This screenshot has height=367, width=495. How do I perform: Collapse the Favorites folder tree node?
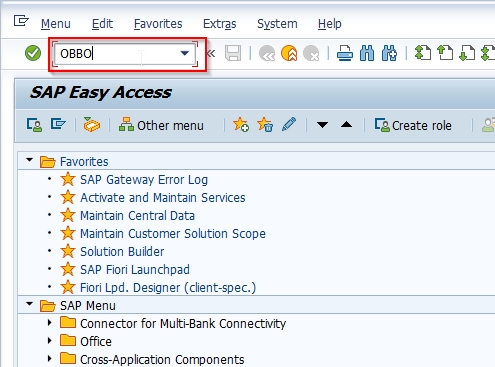[x=30, y=160]
